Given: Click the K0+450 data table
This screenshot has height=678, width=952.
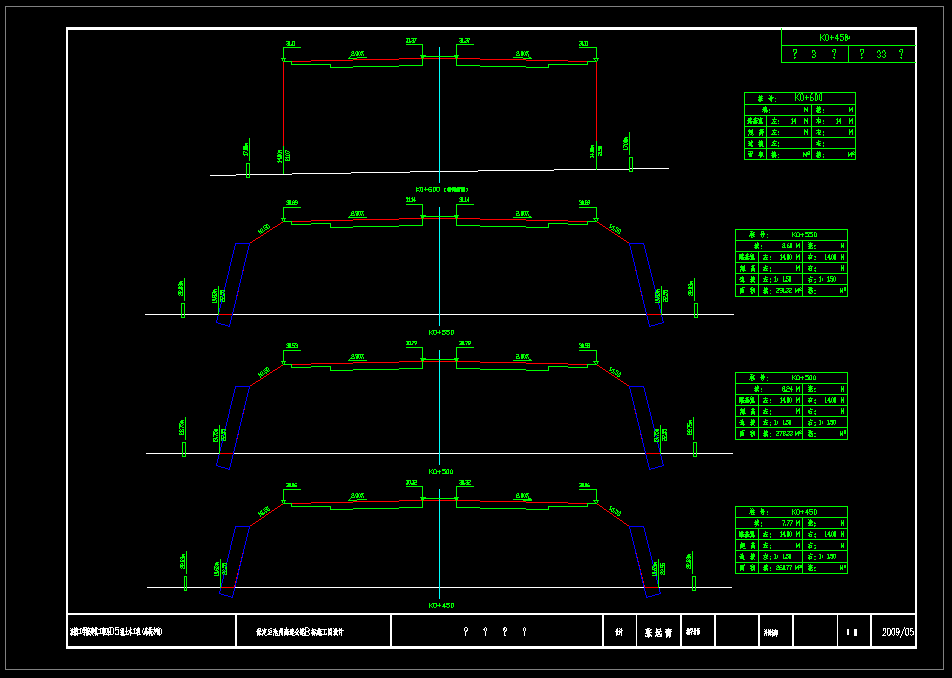Looking at the screenshot, I should (x=791, y=540).
